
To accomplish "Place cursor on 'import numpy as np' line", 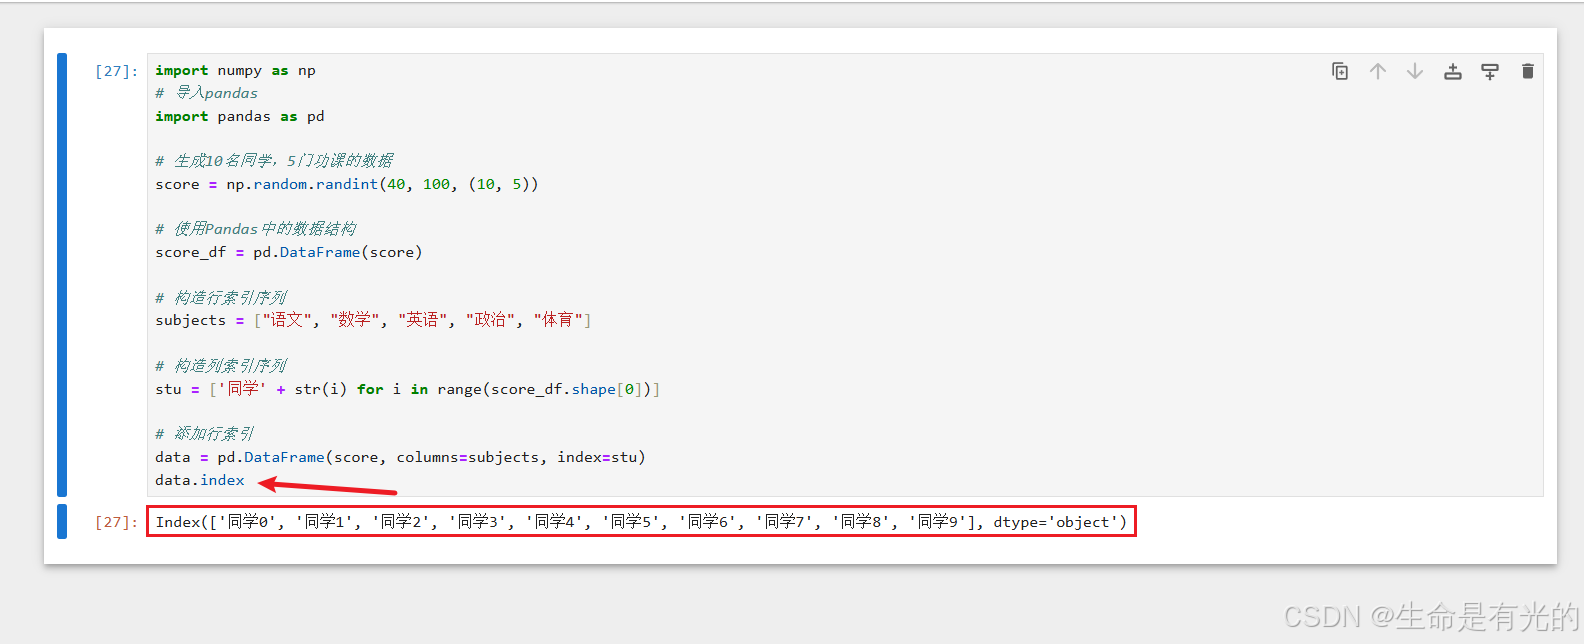I will tap(235, 70).
